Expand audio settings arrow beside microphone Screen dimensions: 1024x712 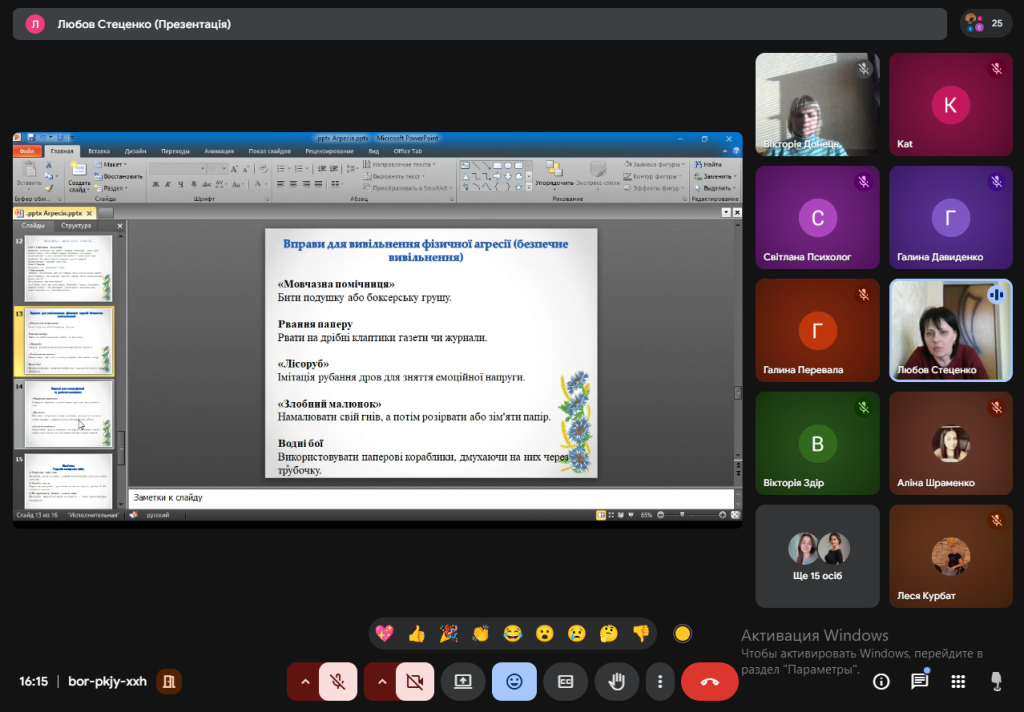303,681
